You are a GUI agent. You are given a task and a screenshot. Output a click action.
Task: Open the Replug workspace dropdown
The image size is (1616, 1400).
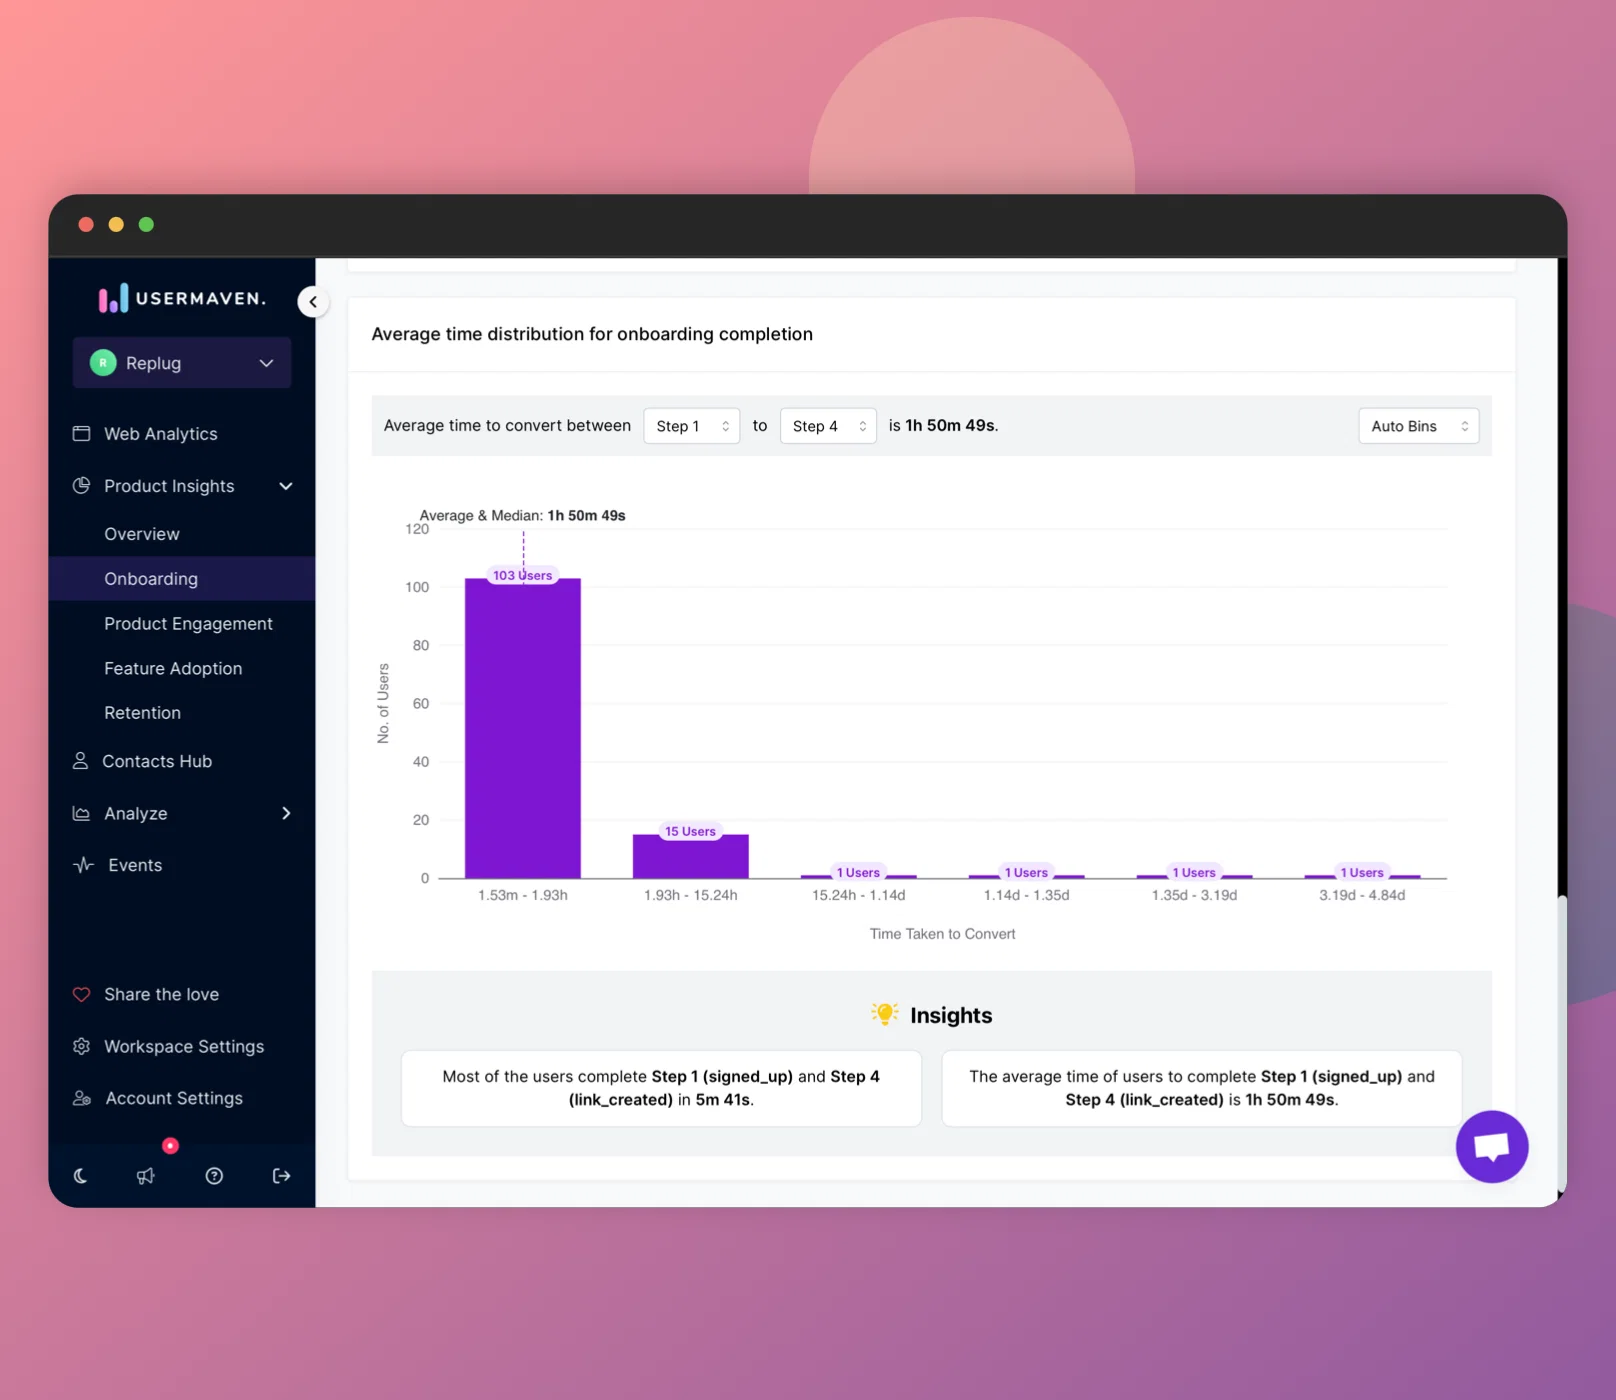tap(182, 363)
